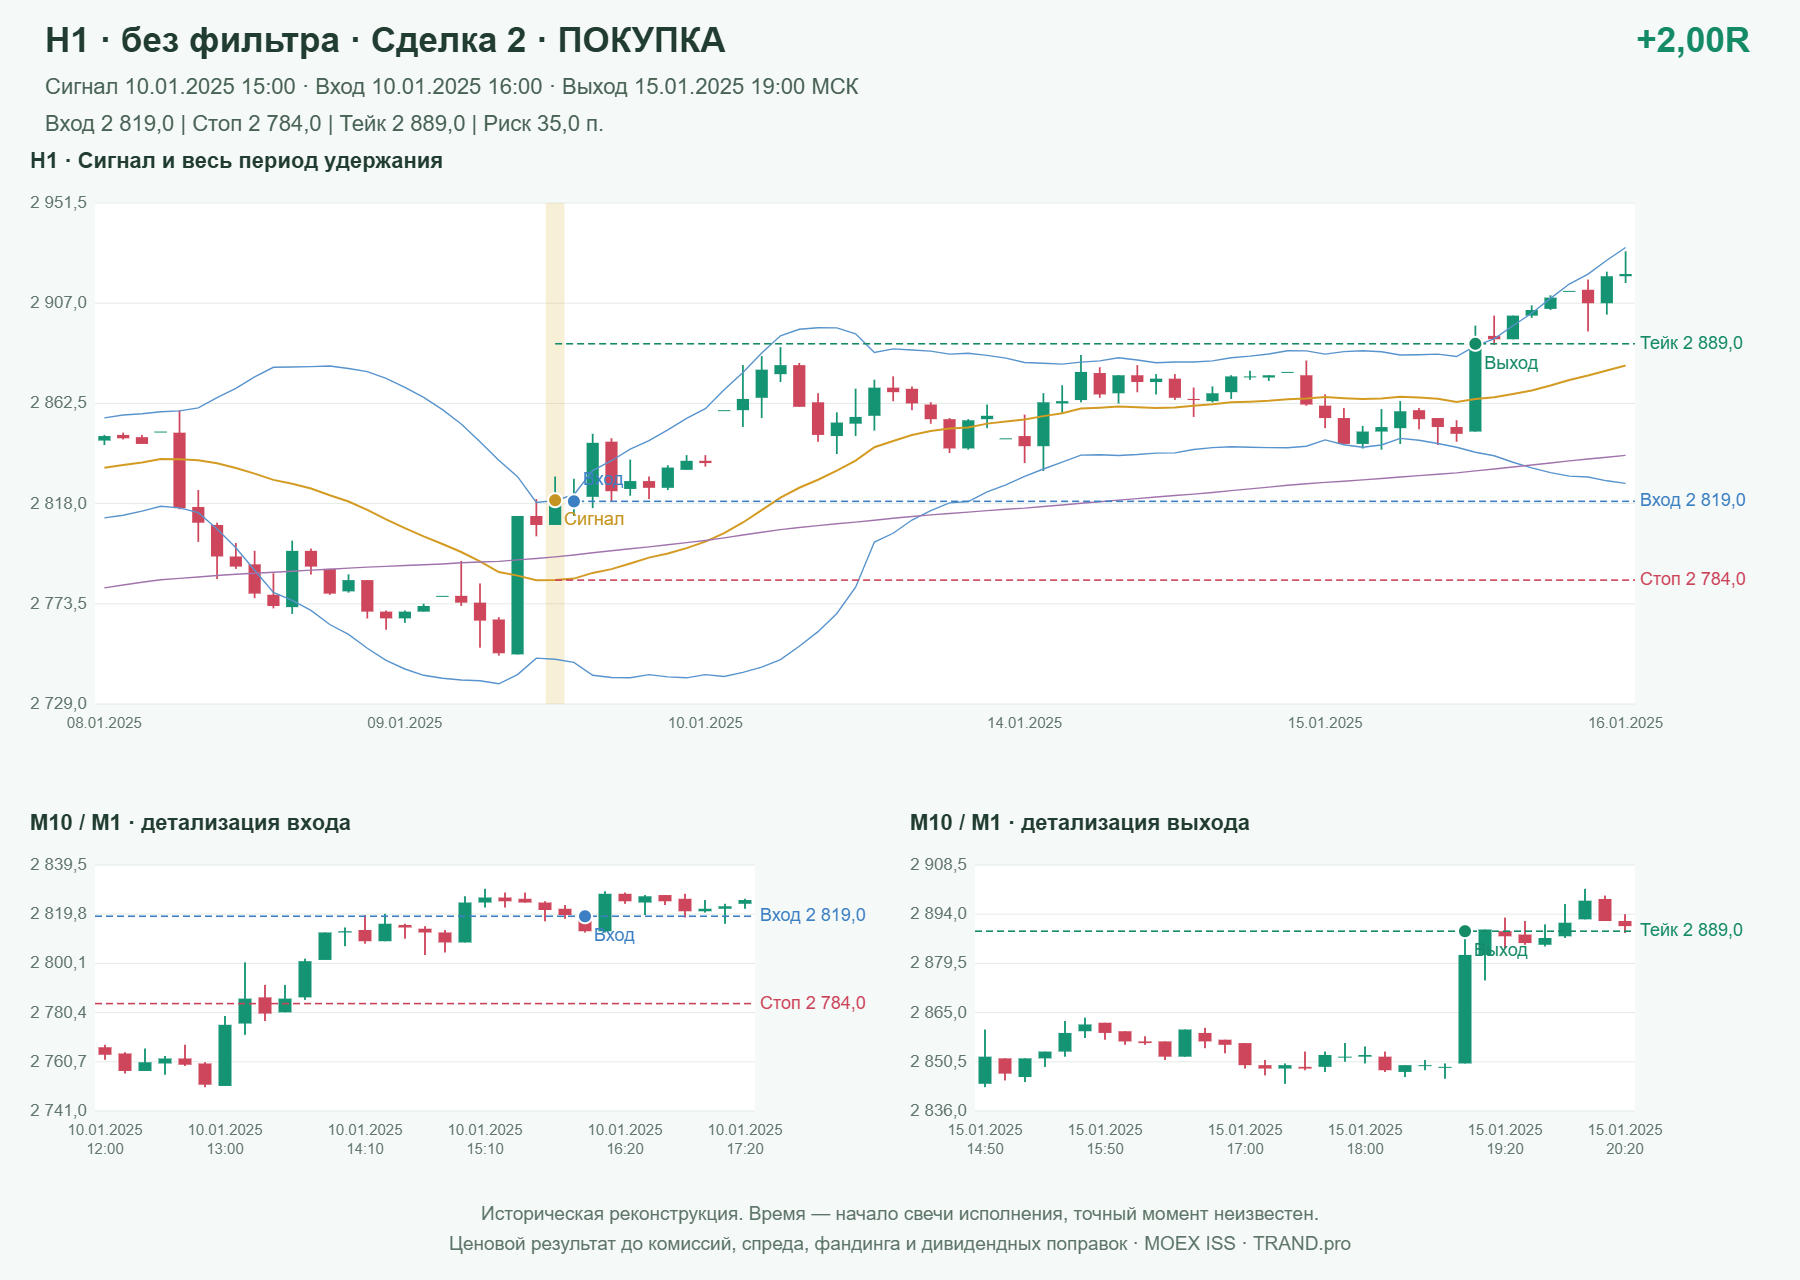
Task: Click the 2 951,5 price on H1 axis
Action: 58,203
